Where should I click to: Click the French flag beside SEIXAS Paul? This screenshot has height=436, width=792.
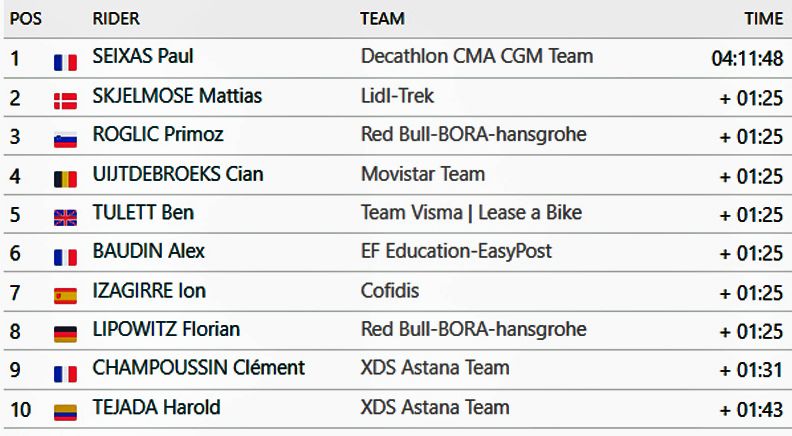click(x=65, y=61)
